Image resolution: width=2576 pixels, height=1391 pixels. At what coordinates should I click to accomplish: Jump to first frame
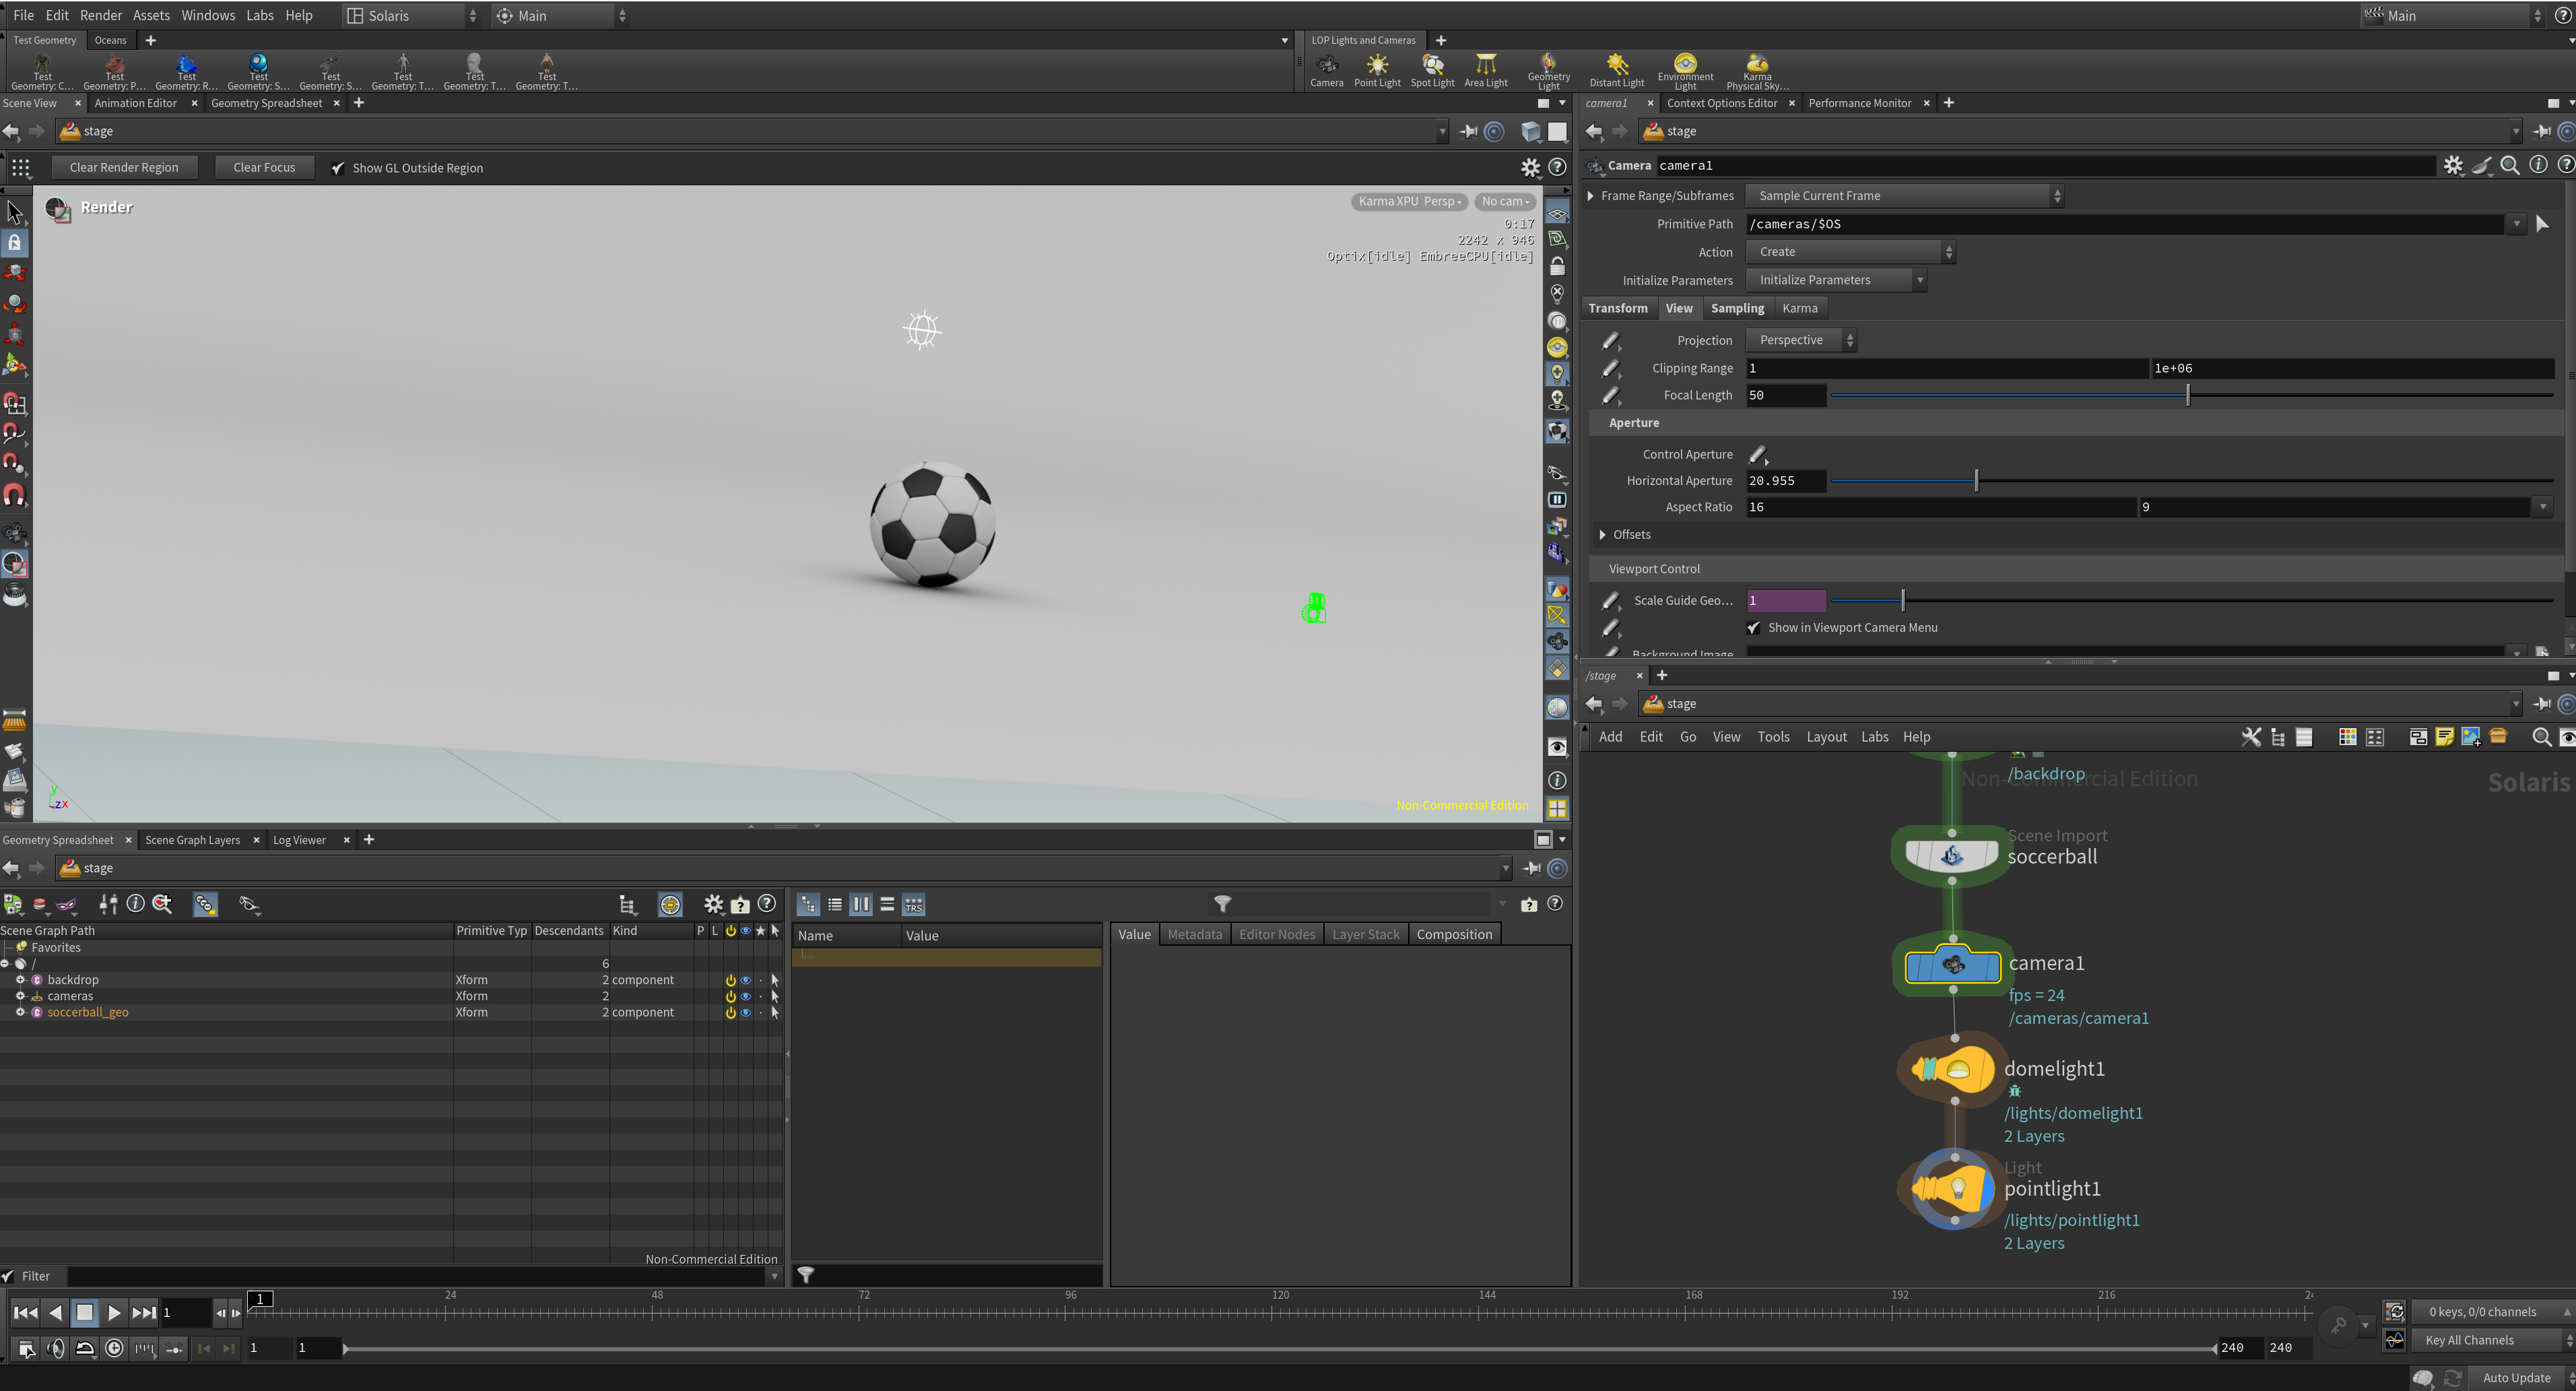[26, 1313]
